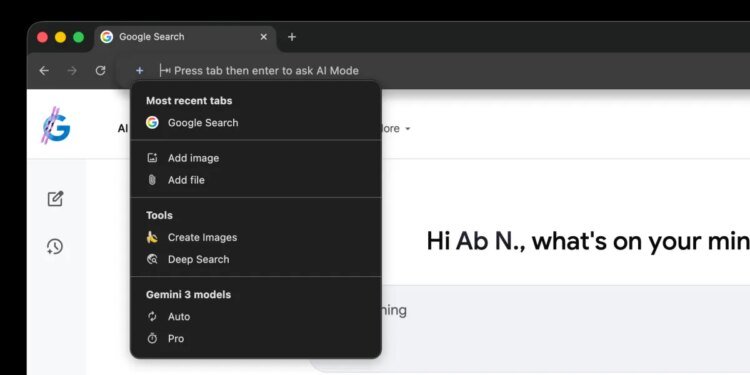Click the forward navigation arrow

[72, 71]
